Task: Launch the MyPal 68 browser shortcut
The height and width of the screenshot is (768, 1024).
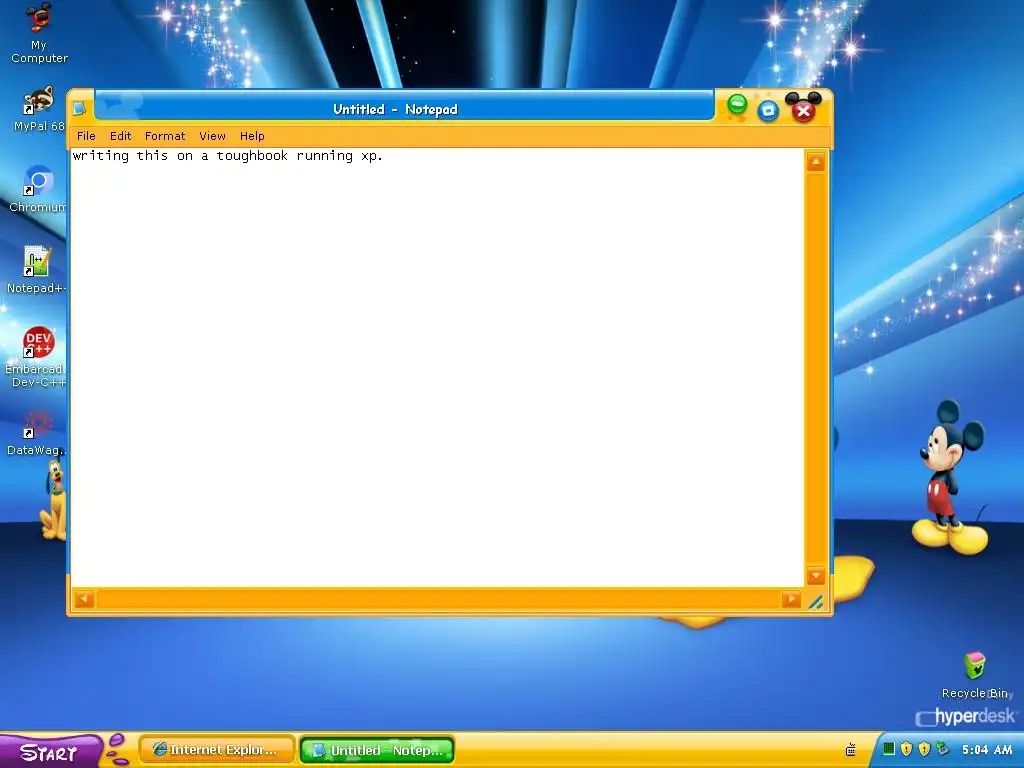Action: pyautogui.click(x=39, y=109)
